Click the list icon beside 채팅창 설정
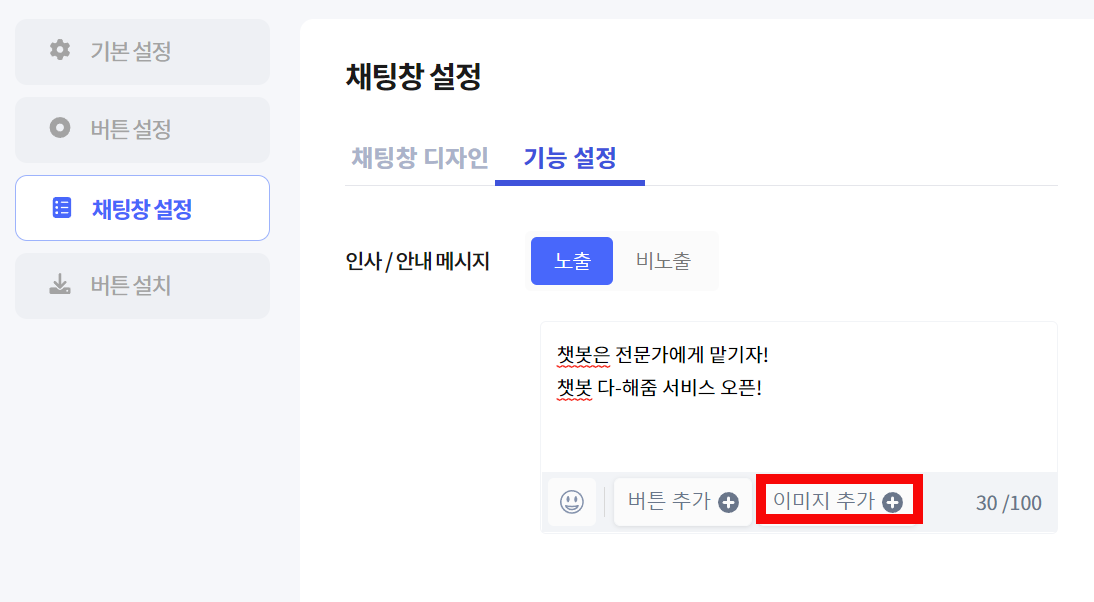Screen dimensions: 1094x602 click(61, 208)
